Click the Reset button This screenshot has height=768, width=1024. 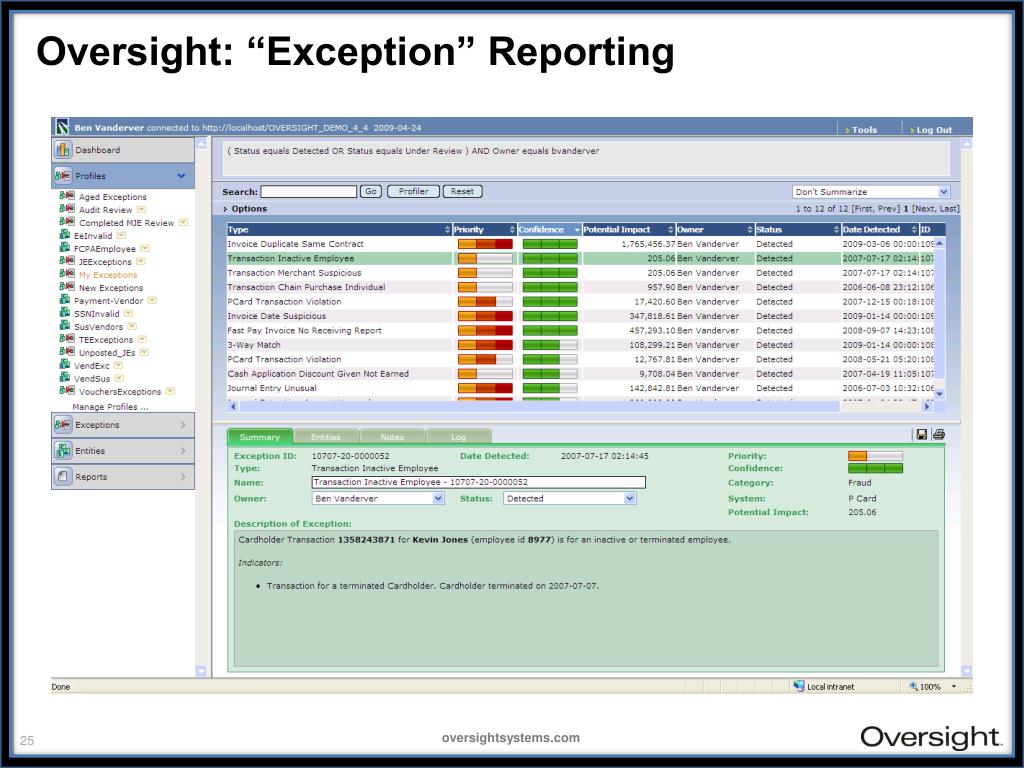coord(462,191)
